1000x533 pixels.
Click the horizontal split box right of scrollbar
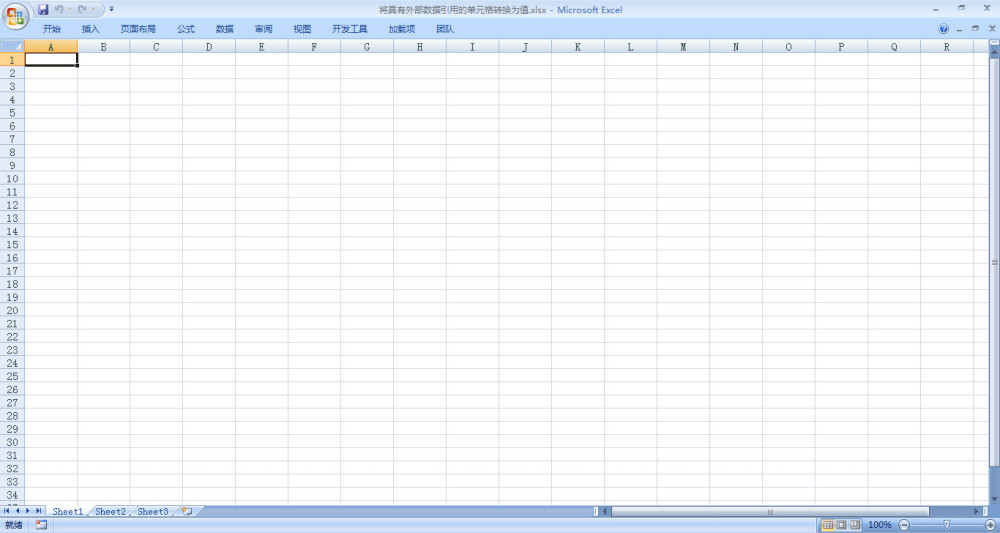click(985, 511)
